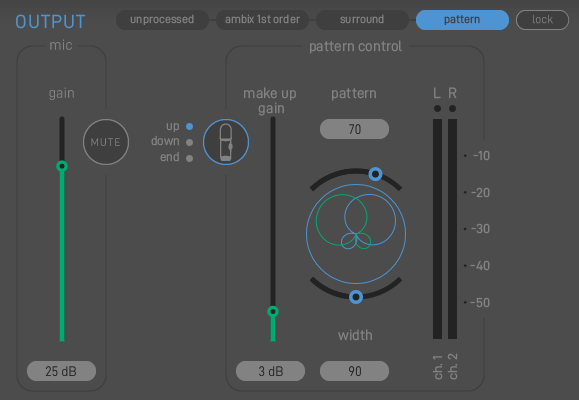Screen dimensions: 579x400
Task: Click the R channel clip indicator dot
Action: tap(452, 109)
